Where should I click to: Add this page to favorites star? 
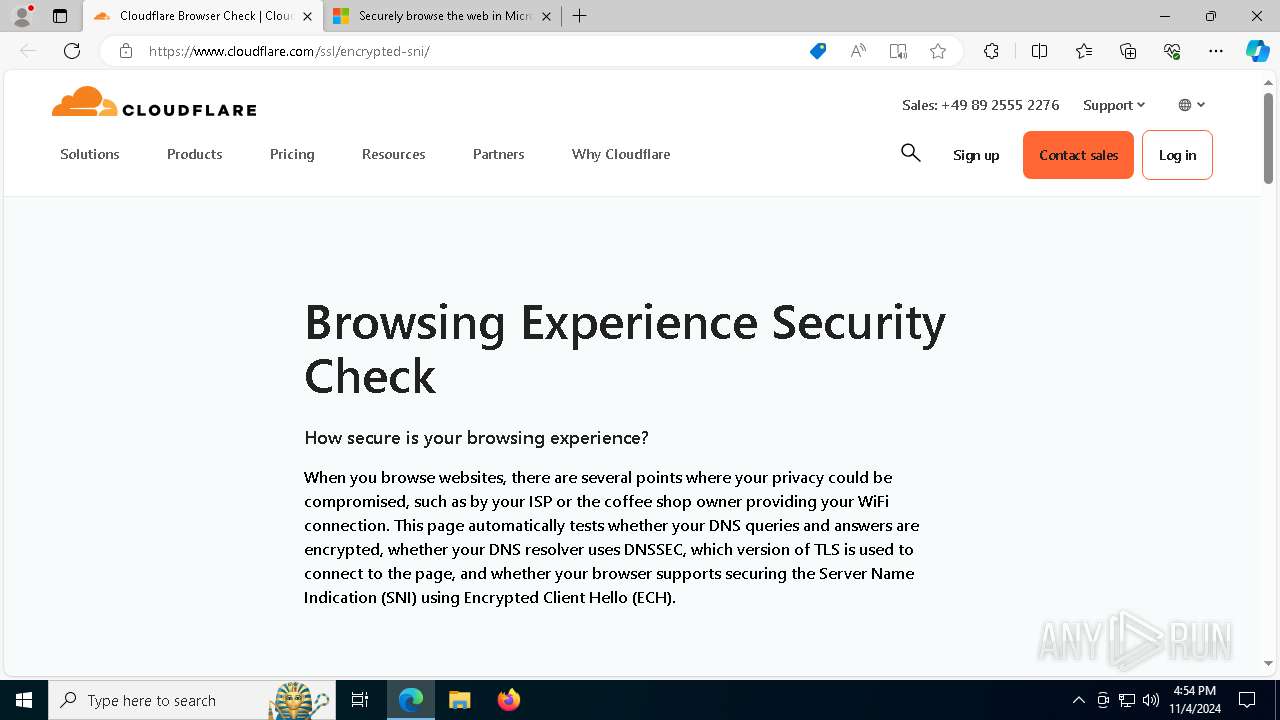click(938, 51)
